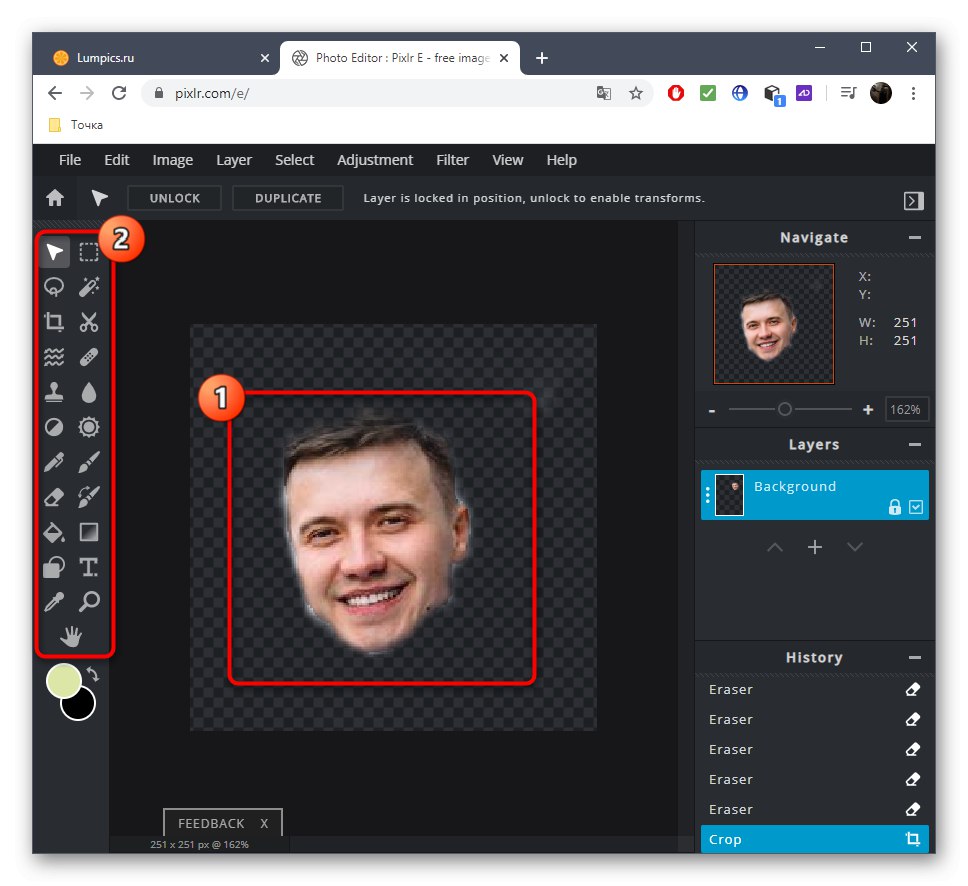Collapse the Navigate panel
This screenshot has width=968, height=886.
point(915,238)
